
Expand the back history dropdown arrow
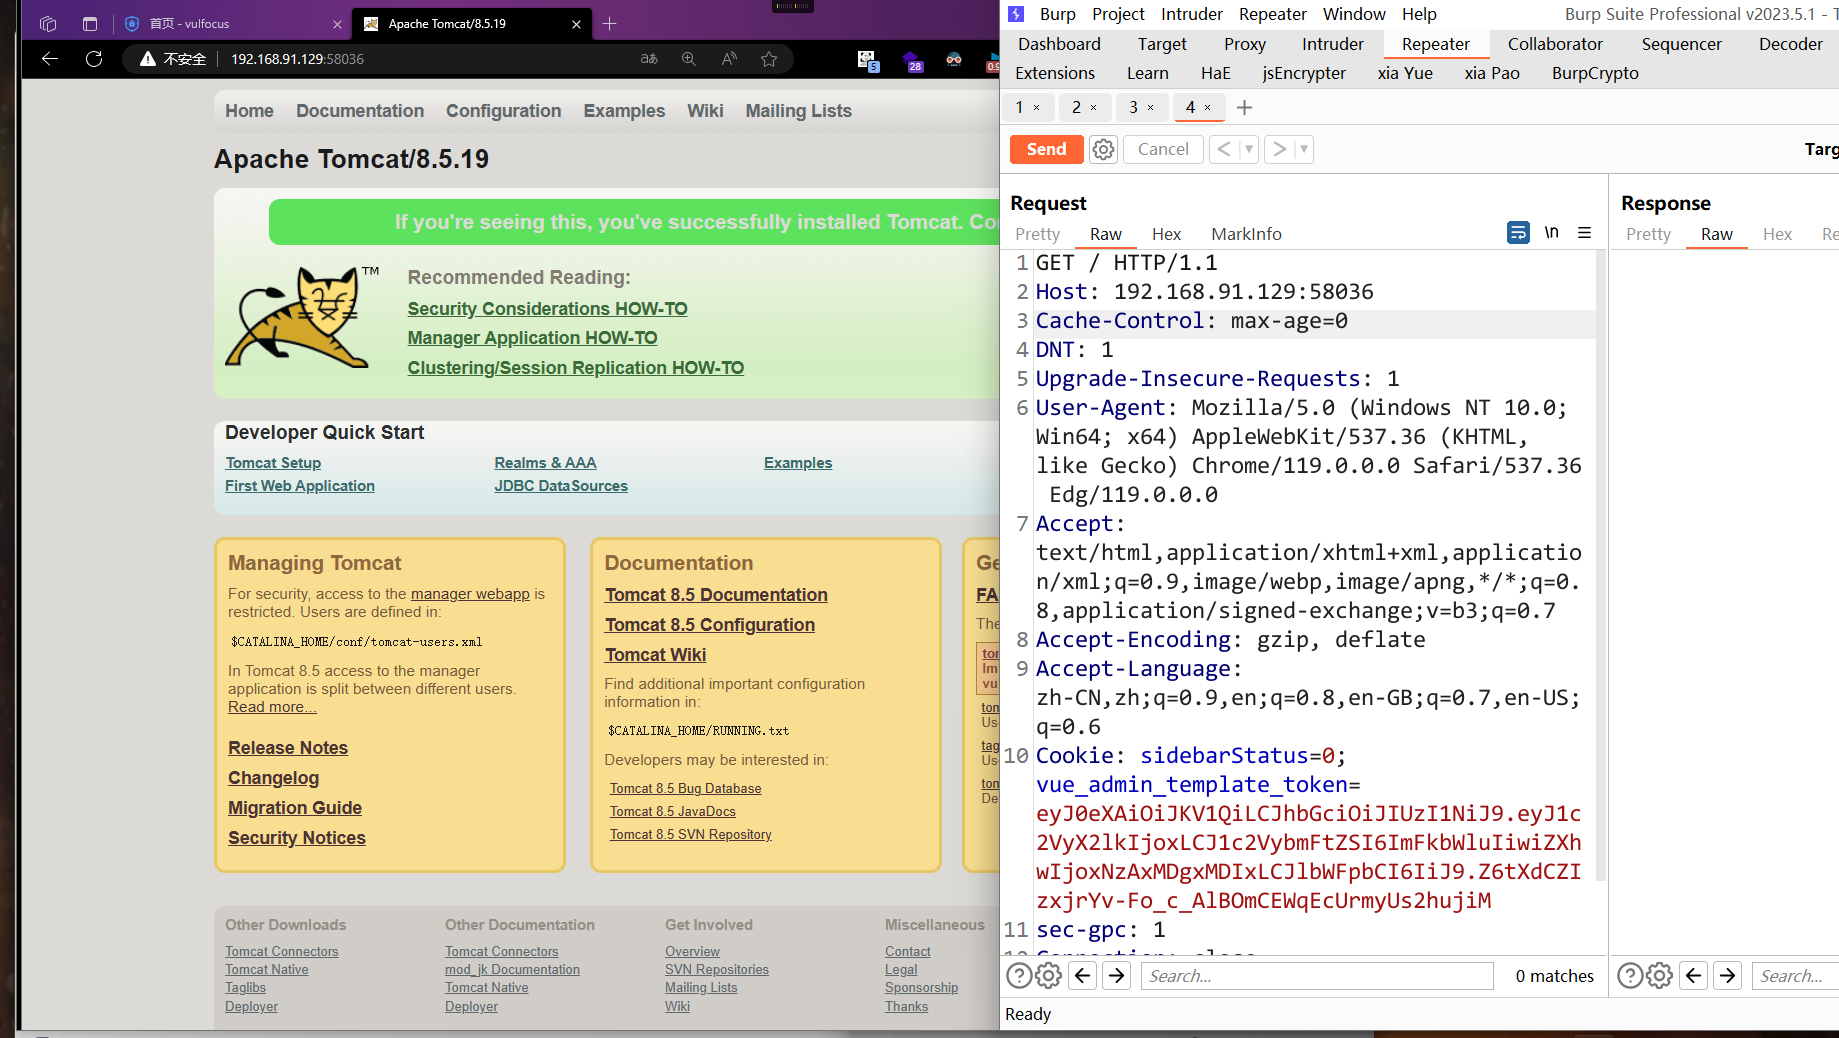click(1249, 149)
